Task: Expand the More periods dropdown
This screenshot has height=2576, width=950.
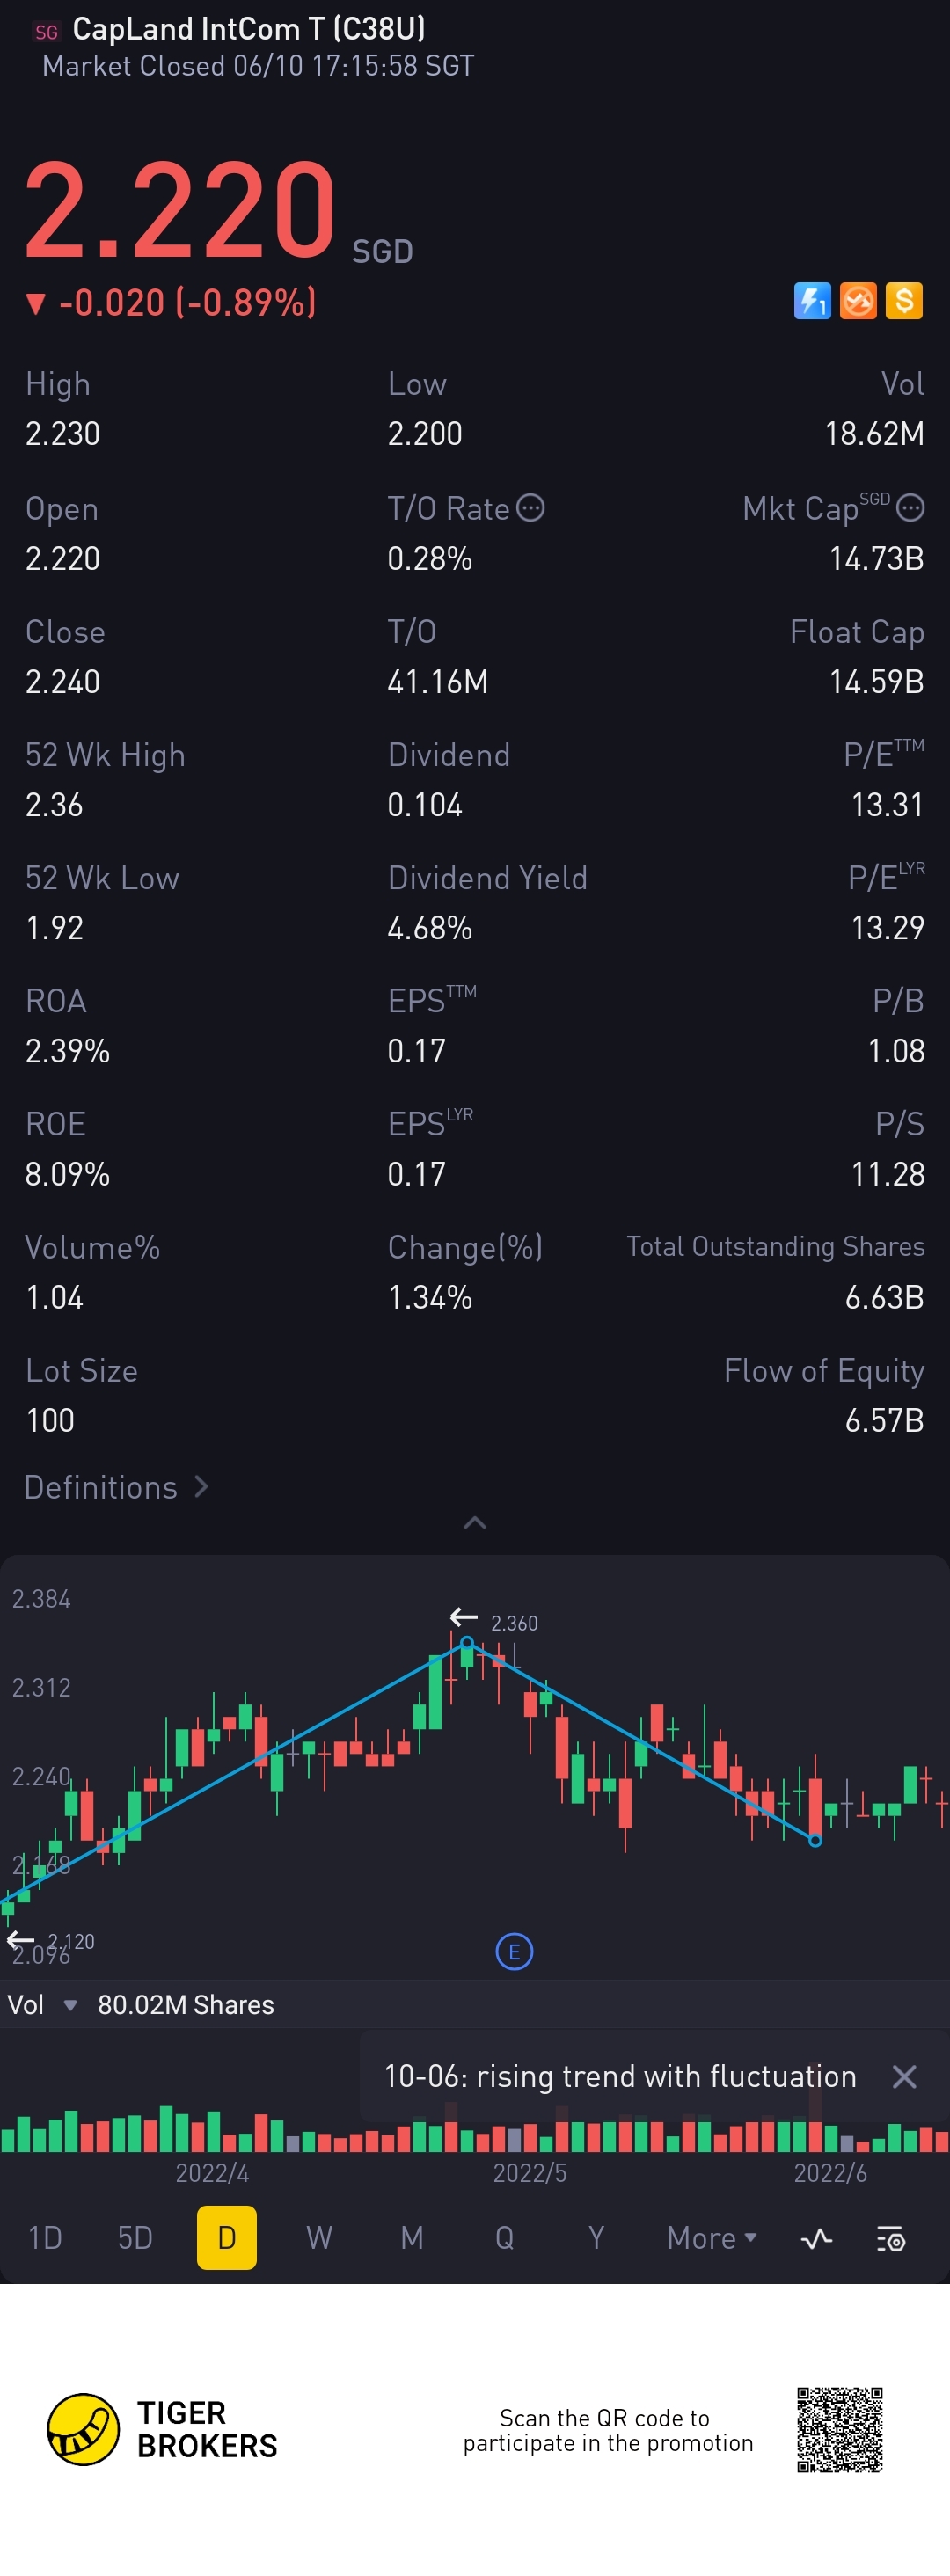Action: 711,2238
